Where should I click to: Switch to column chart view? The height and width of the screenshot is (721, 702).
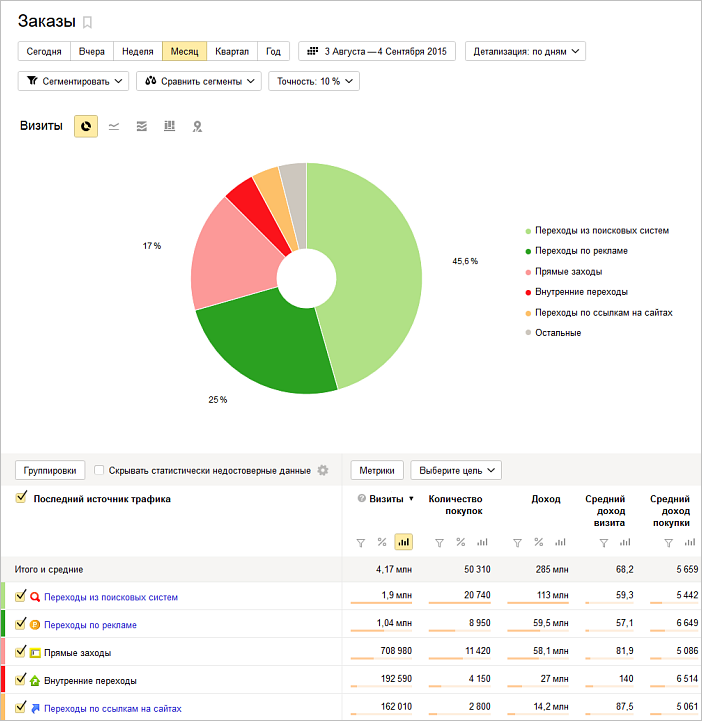pos(170,126)
